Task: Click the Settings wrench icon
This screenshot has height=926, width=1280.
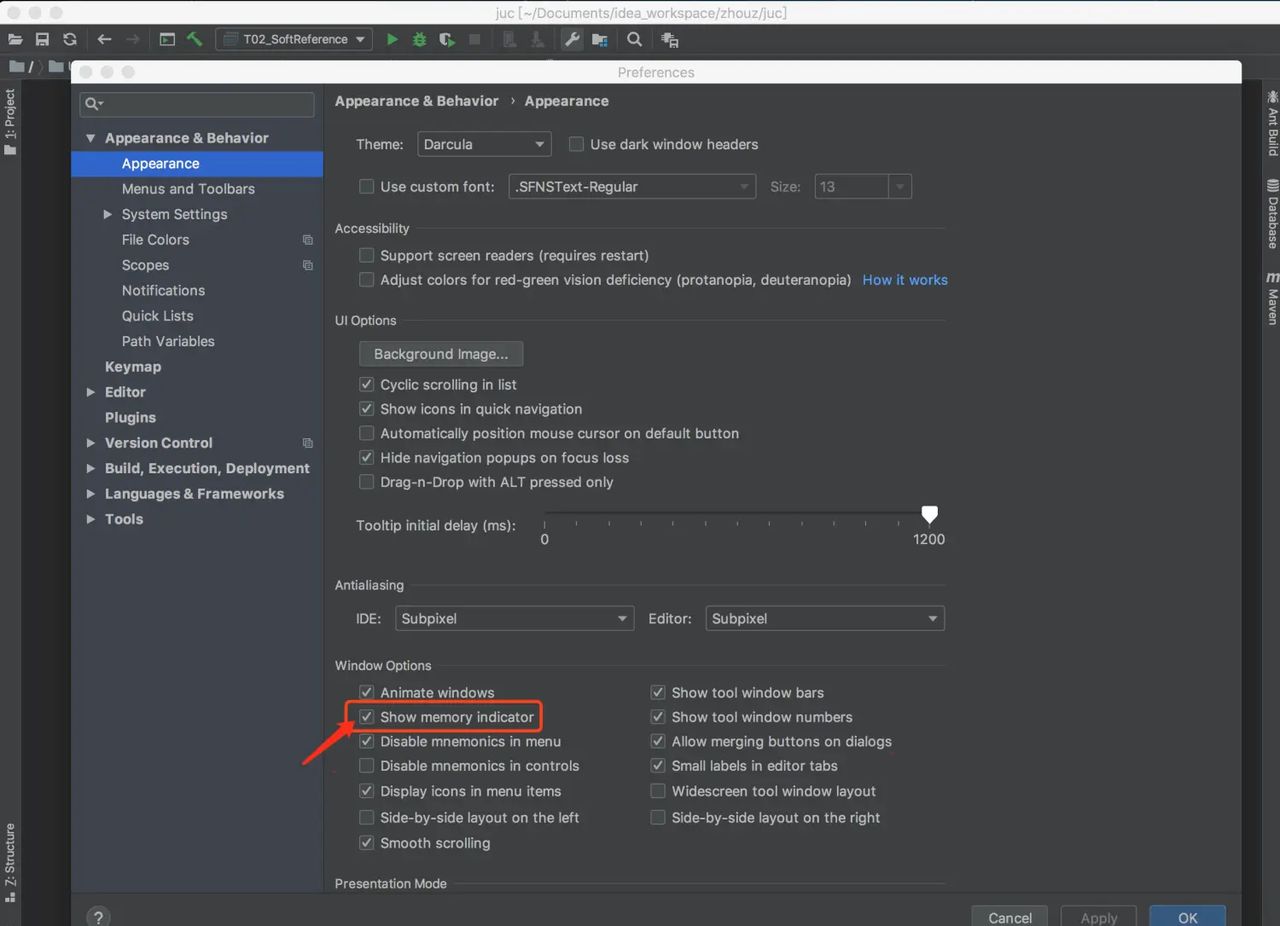Action: point(571,39)
